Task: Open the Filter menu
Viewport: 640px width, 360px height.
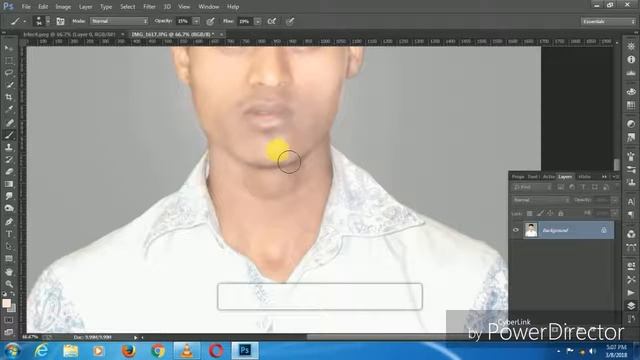Action: [x=149, y=7]
